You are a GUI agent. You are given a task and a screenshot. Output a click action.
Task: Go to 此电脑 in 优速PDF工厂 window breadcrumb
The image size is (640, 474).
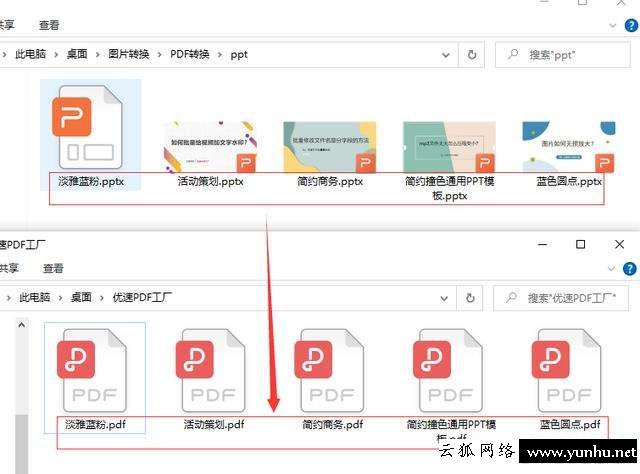(35, 297)
